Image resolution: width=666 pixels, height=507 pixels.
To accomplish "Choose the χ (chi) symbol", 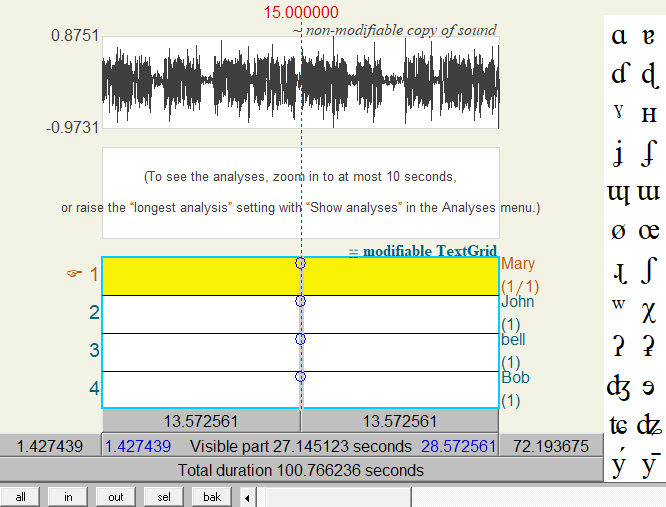I will pyautogui.click(x=649, y=312).
